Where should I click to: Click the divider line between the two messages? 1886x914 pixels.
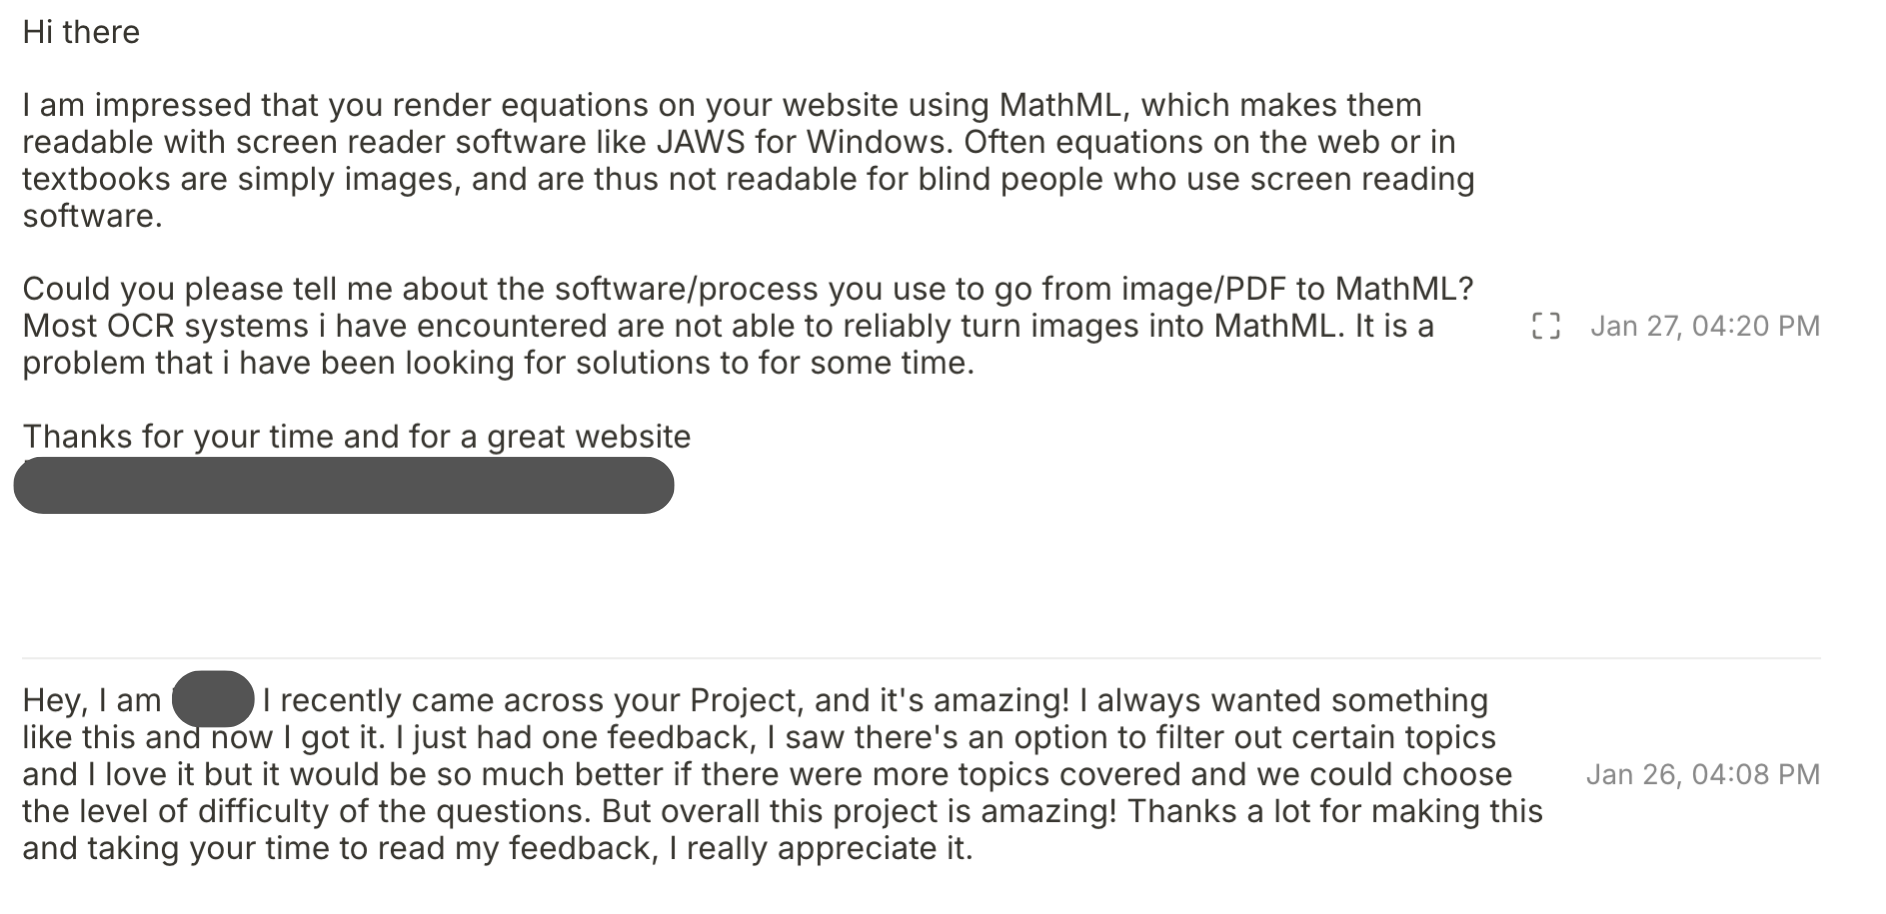point(920,658)
